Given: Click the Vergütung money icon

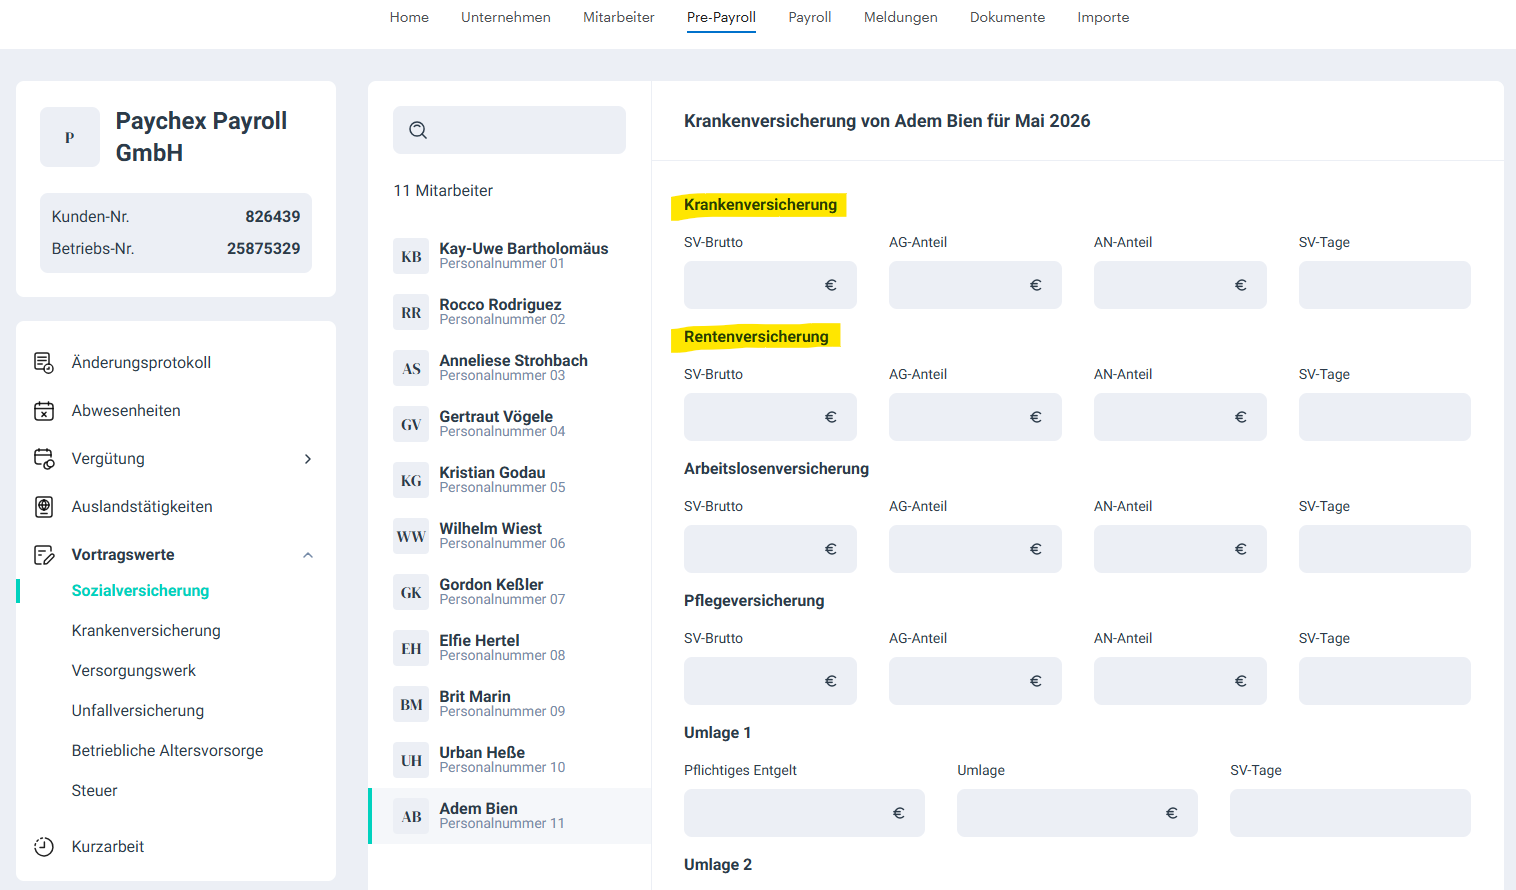Looking at the screenshot, I should (x=44, y=458).
